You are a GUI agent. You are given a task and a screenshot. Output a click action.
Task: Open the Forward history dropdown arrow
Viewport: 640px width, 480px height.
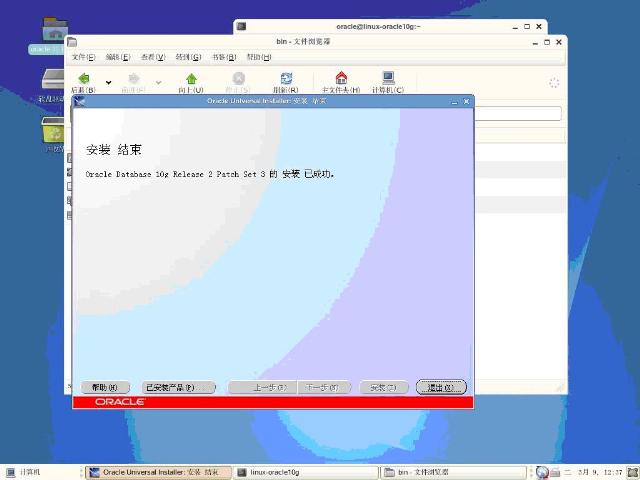coord(158,82)
